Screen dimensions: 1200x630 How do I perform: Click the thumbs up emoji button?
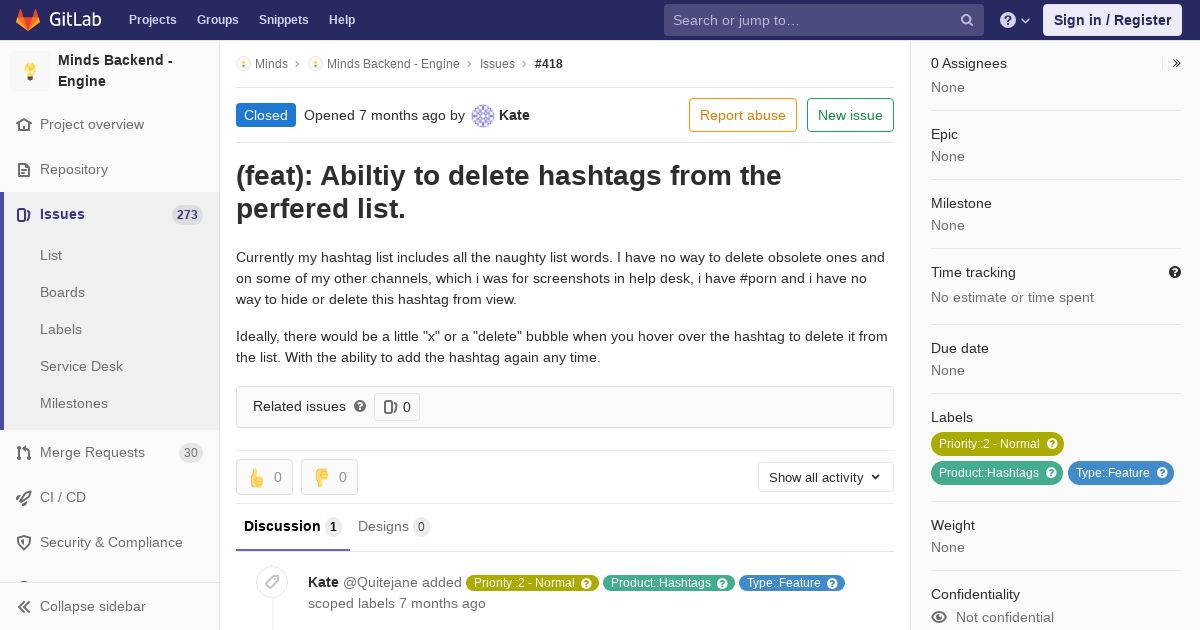coord(264,477)
